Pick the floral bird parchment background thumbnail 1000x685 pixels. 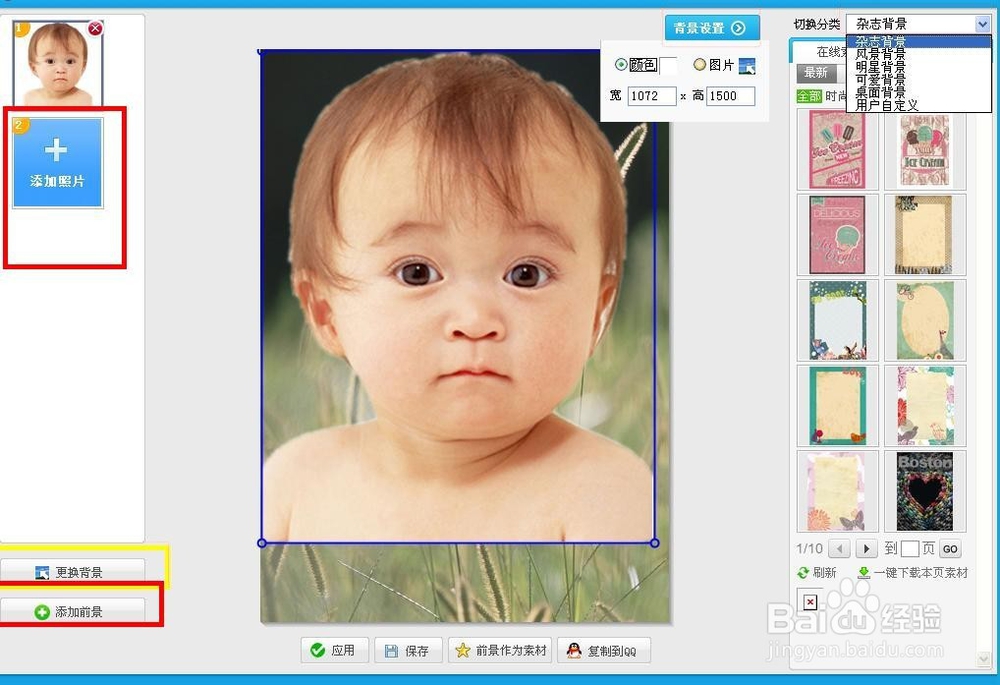coord(925,406)
